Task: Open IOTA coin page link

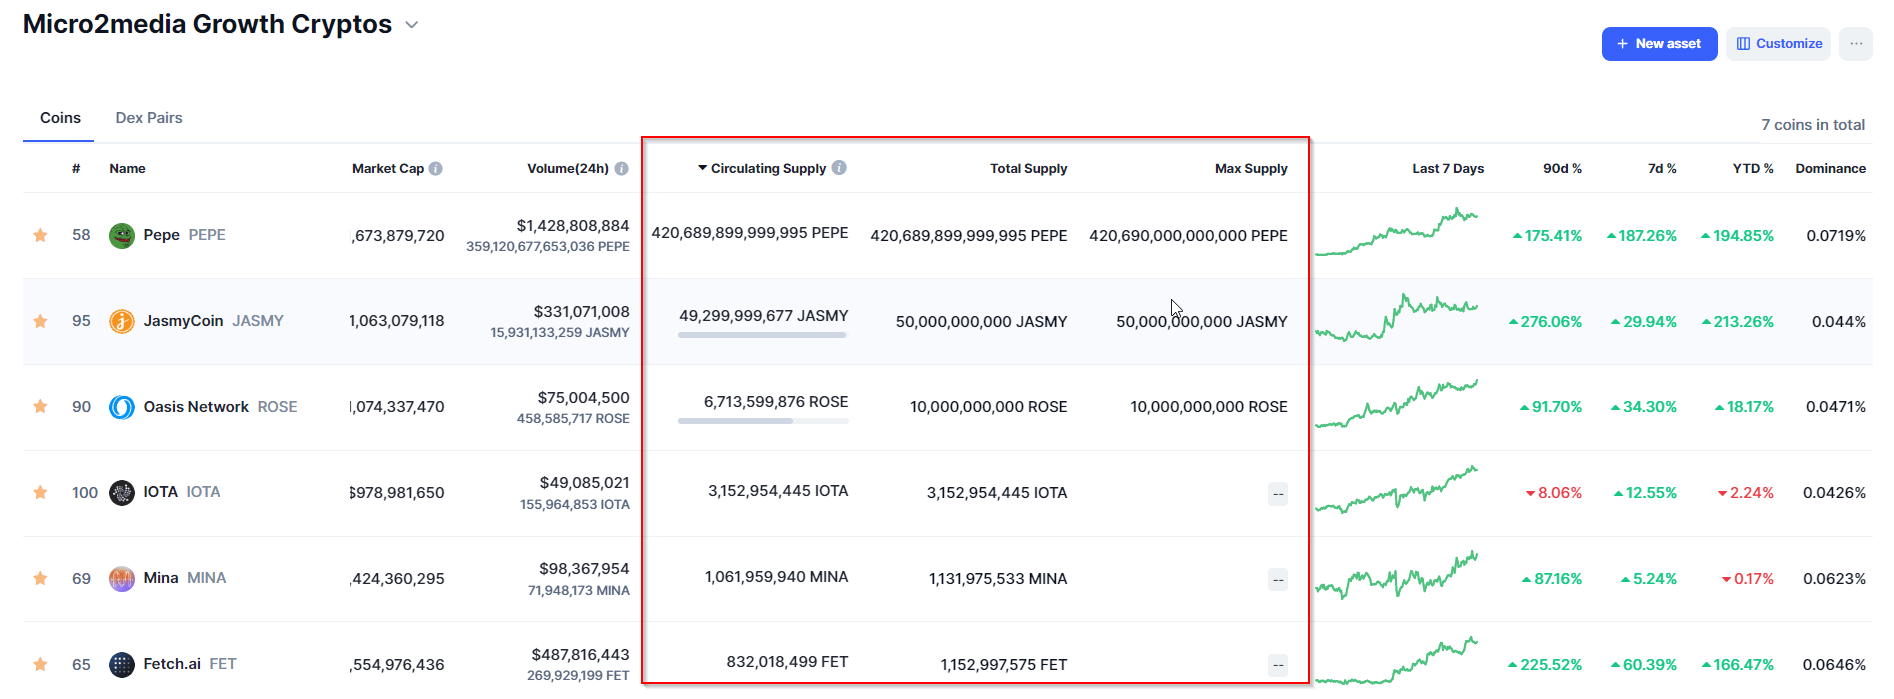Action: 182,492
